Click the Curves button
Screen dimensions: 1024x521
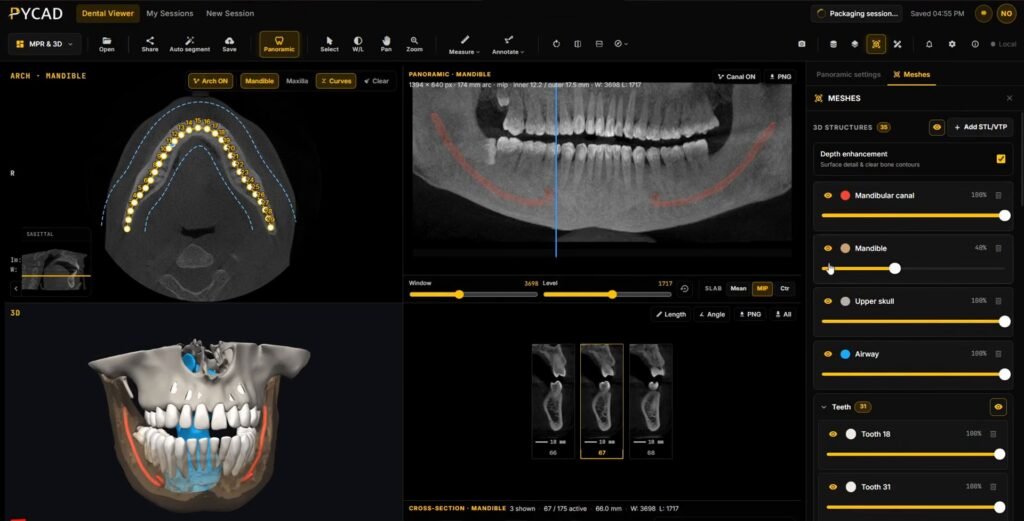(x=336, y=81)
